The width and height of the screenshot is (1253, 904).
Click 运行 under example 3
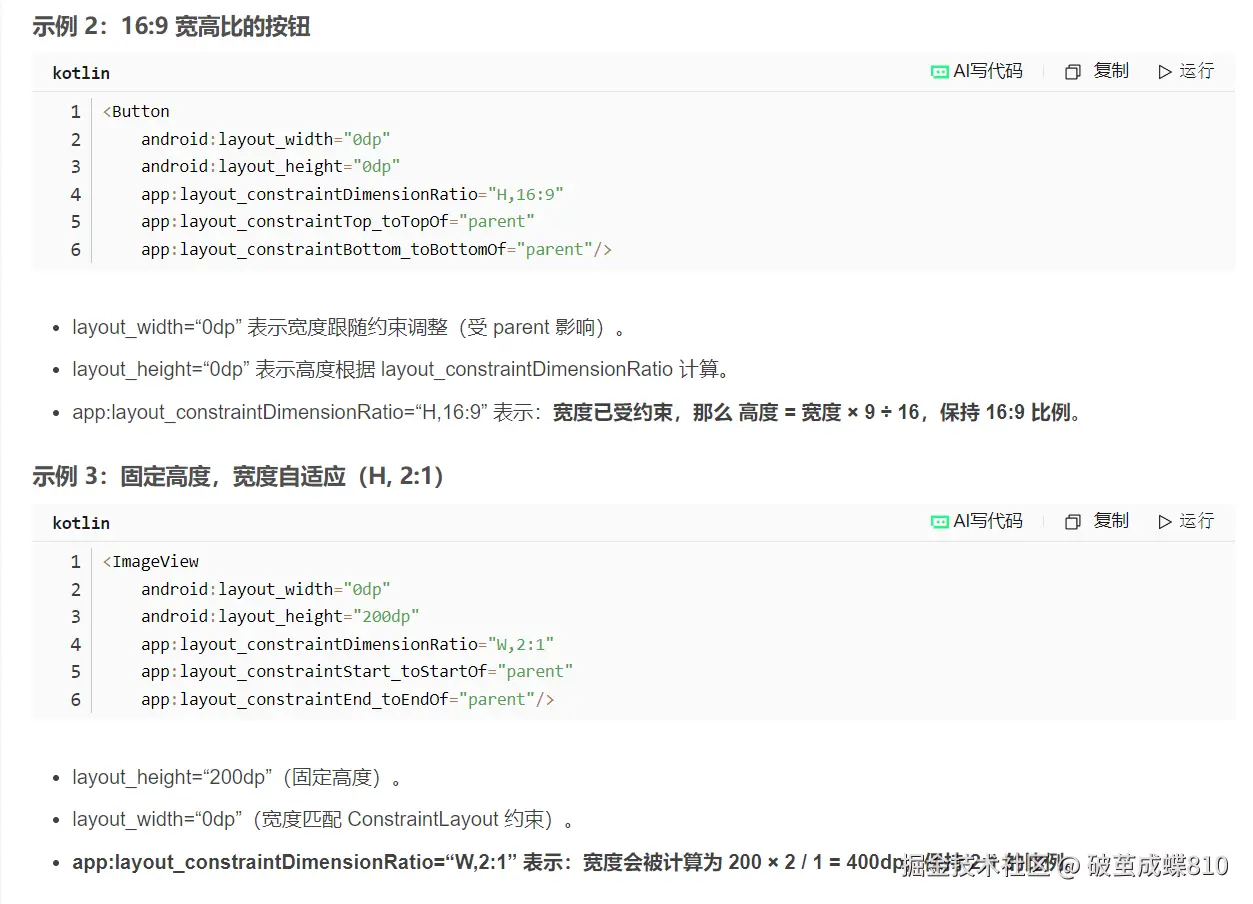point(1194,521)
